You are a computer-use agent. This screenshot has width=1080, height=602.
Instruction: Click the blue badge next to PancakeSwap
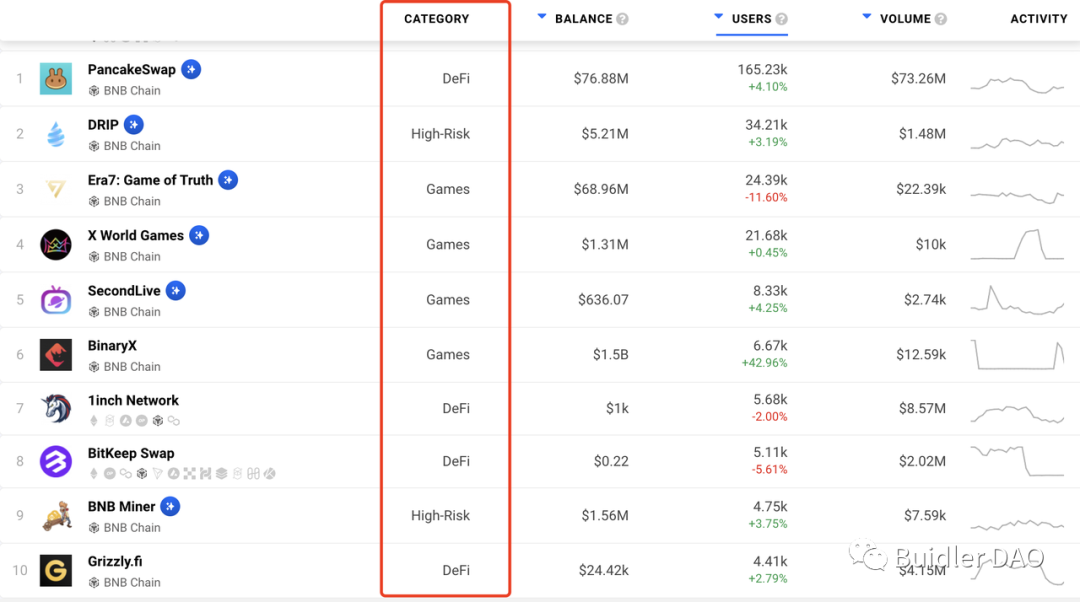coord(191,70)
